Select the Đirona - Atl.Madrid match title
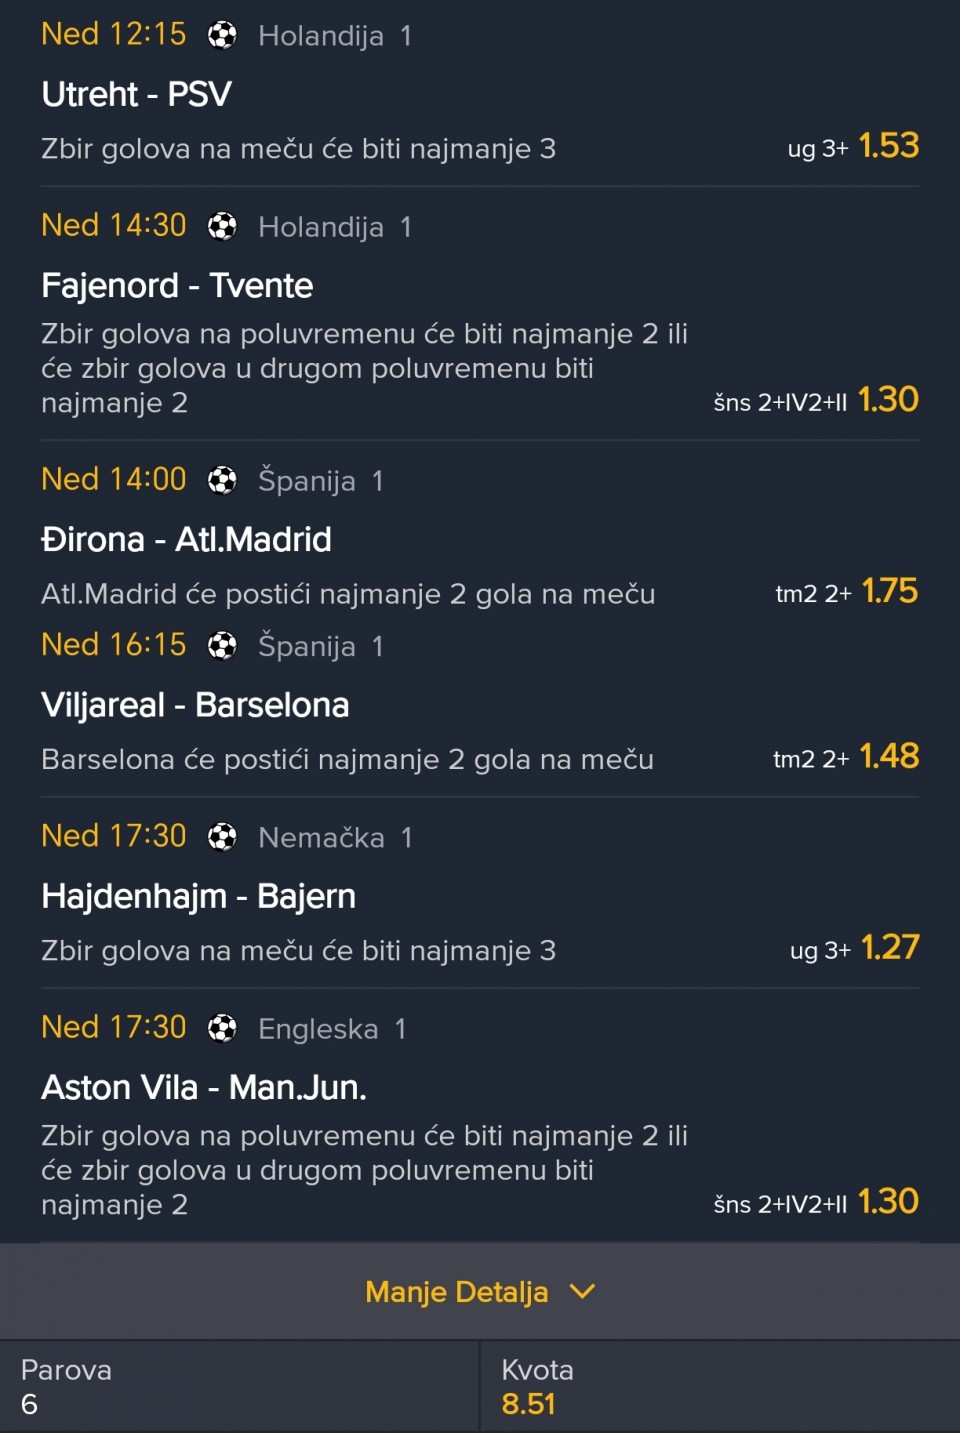The height and width of the screenshot is (1433, 960). 186,540
